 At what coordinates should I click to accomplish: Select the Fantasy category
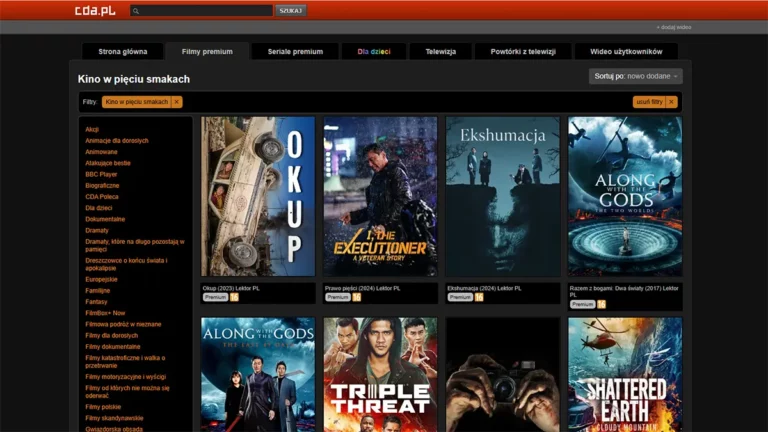point(96,302)
